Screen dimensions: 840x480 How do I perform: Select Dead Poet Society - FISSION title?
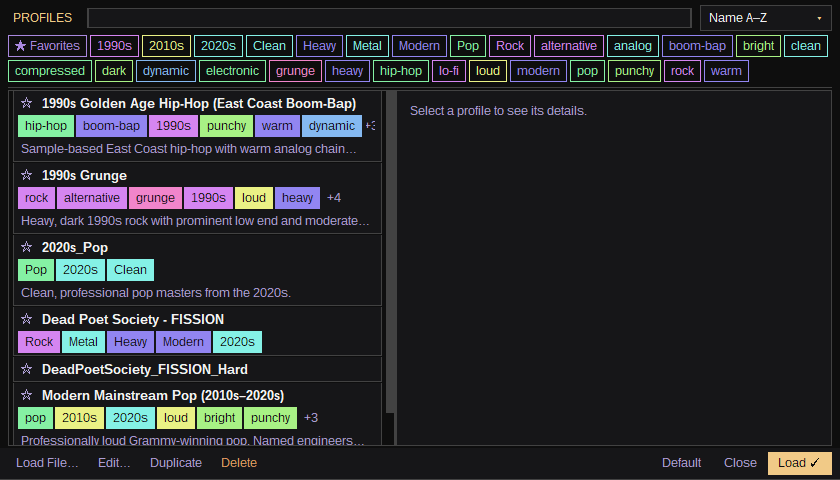click(x=133, y=319)
